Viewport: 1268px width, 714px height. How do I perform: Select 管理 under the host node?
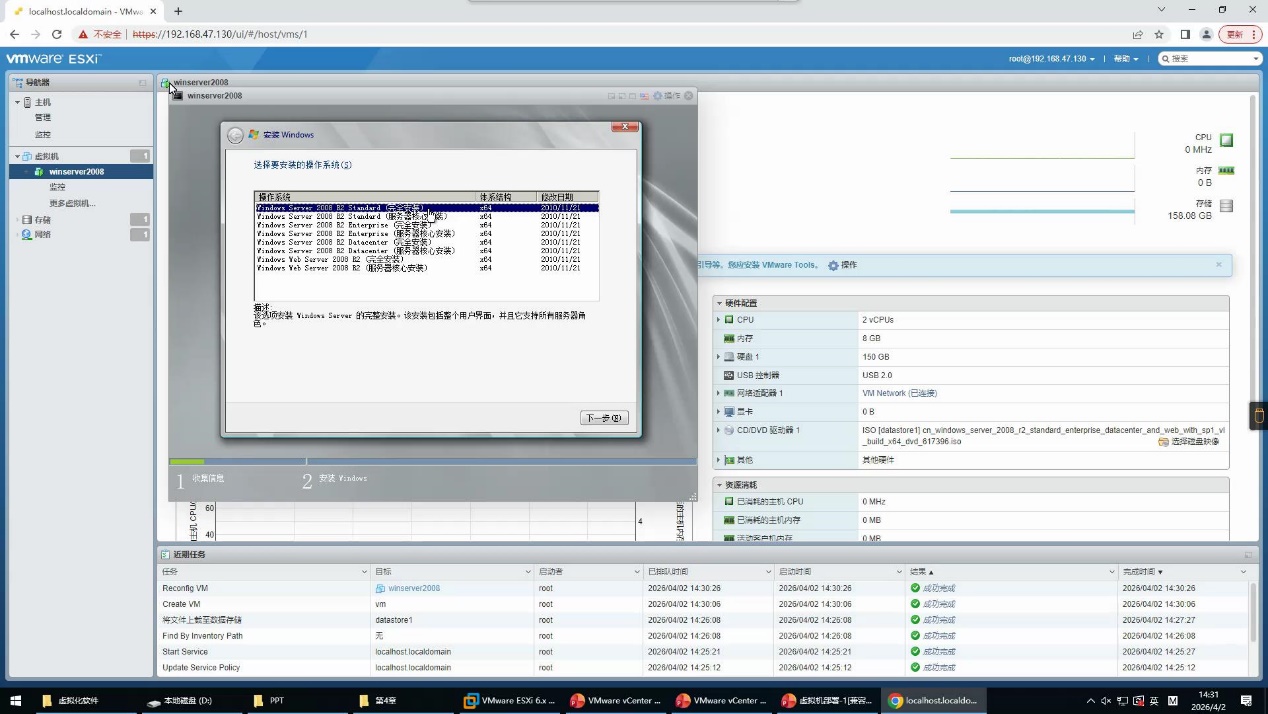coord(43,118)
